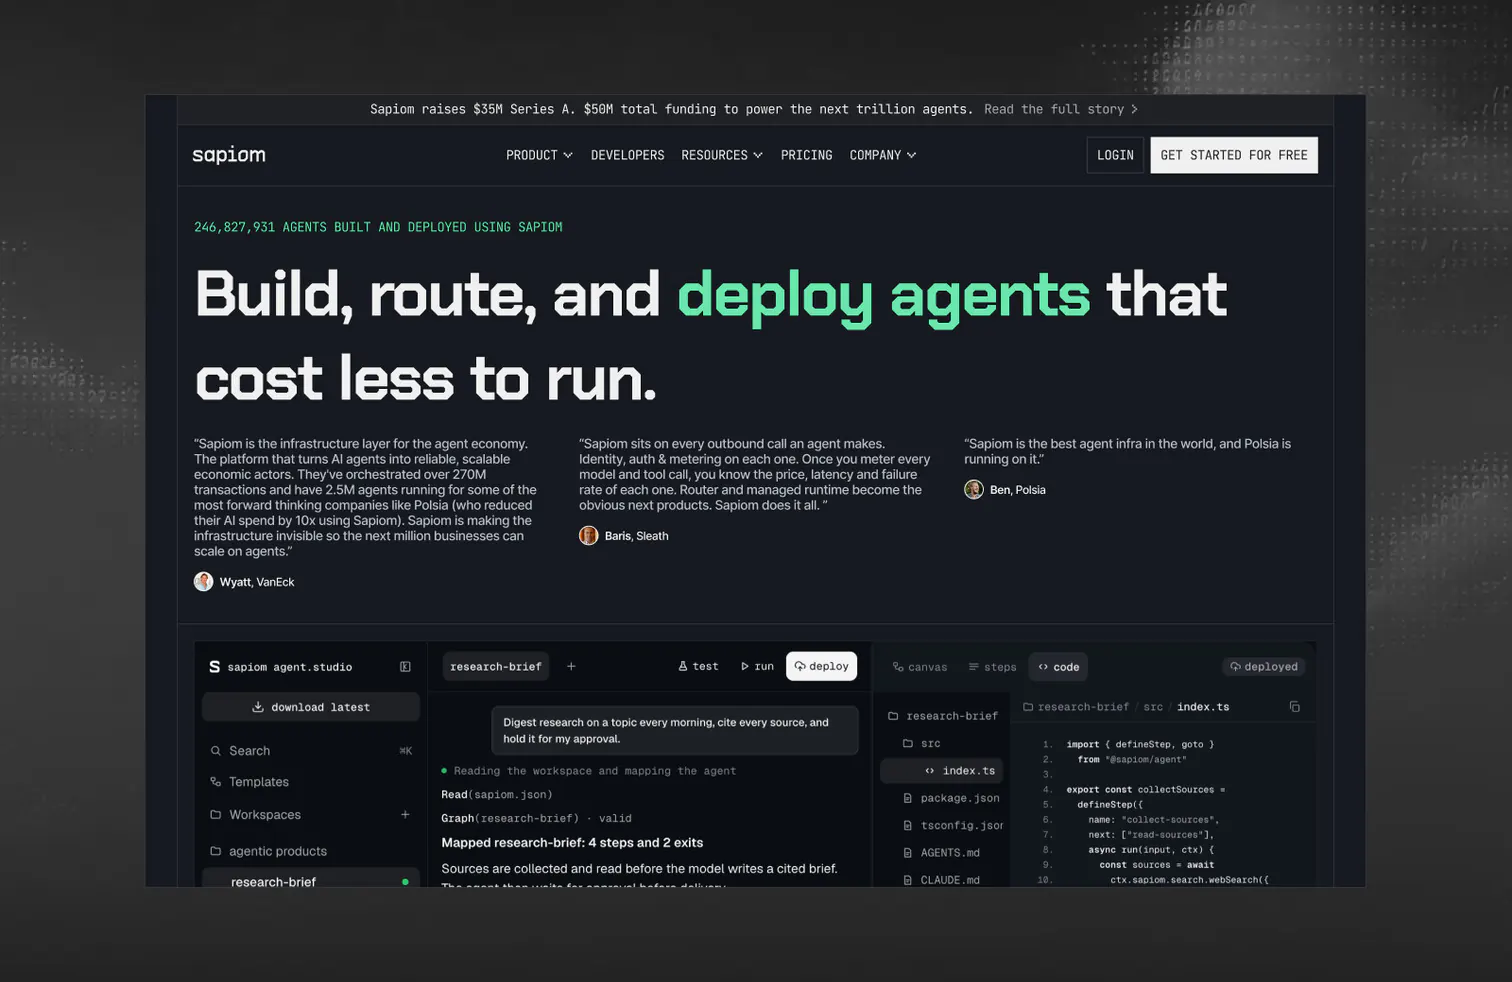Click the folder icon in the index.ts breadcrumb
Screen dimensions: 1512x982
click(1028, 707)
